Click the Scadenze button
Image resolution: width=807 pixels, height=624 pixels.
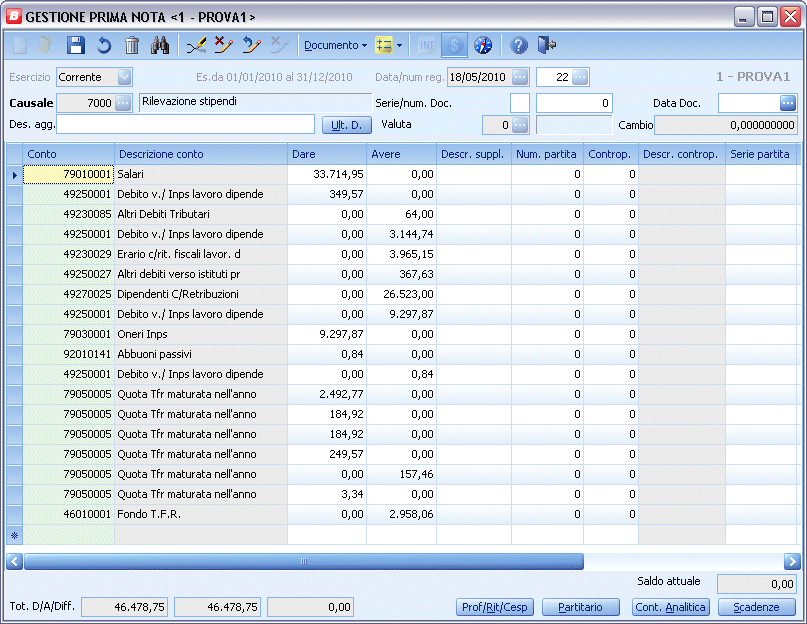tap(756, 607)
